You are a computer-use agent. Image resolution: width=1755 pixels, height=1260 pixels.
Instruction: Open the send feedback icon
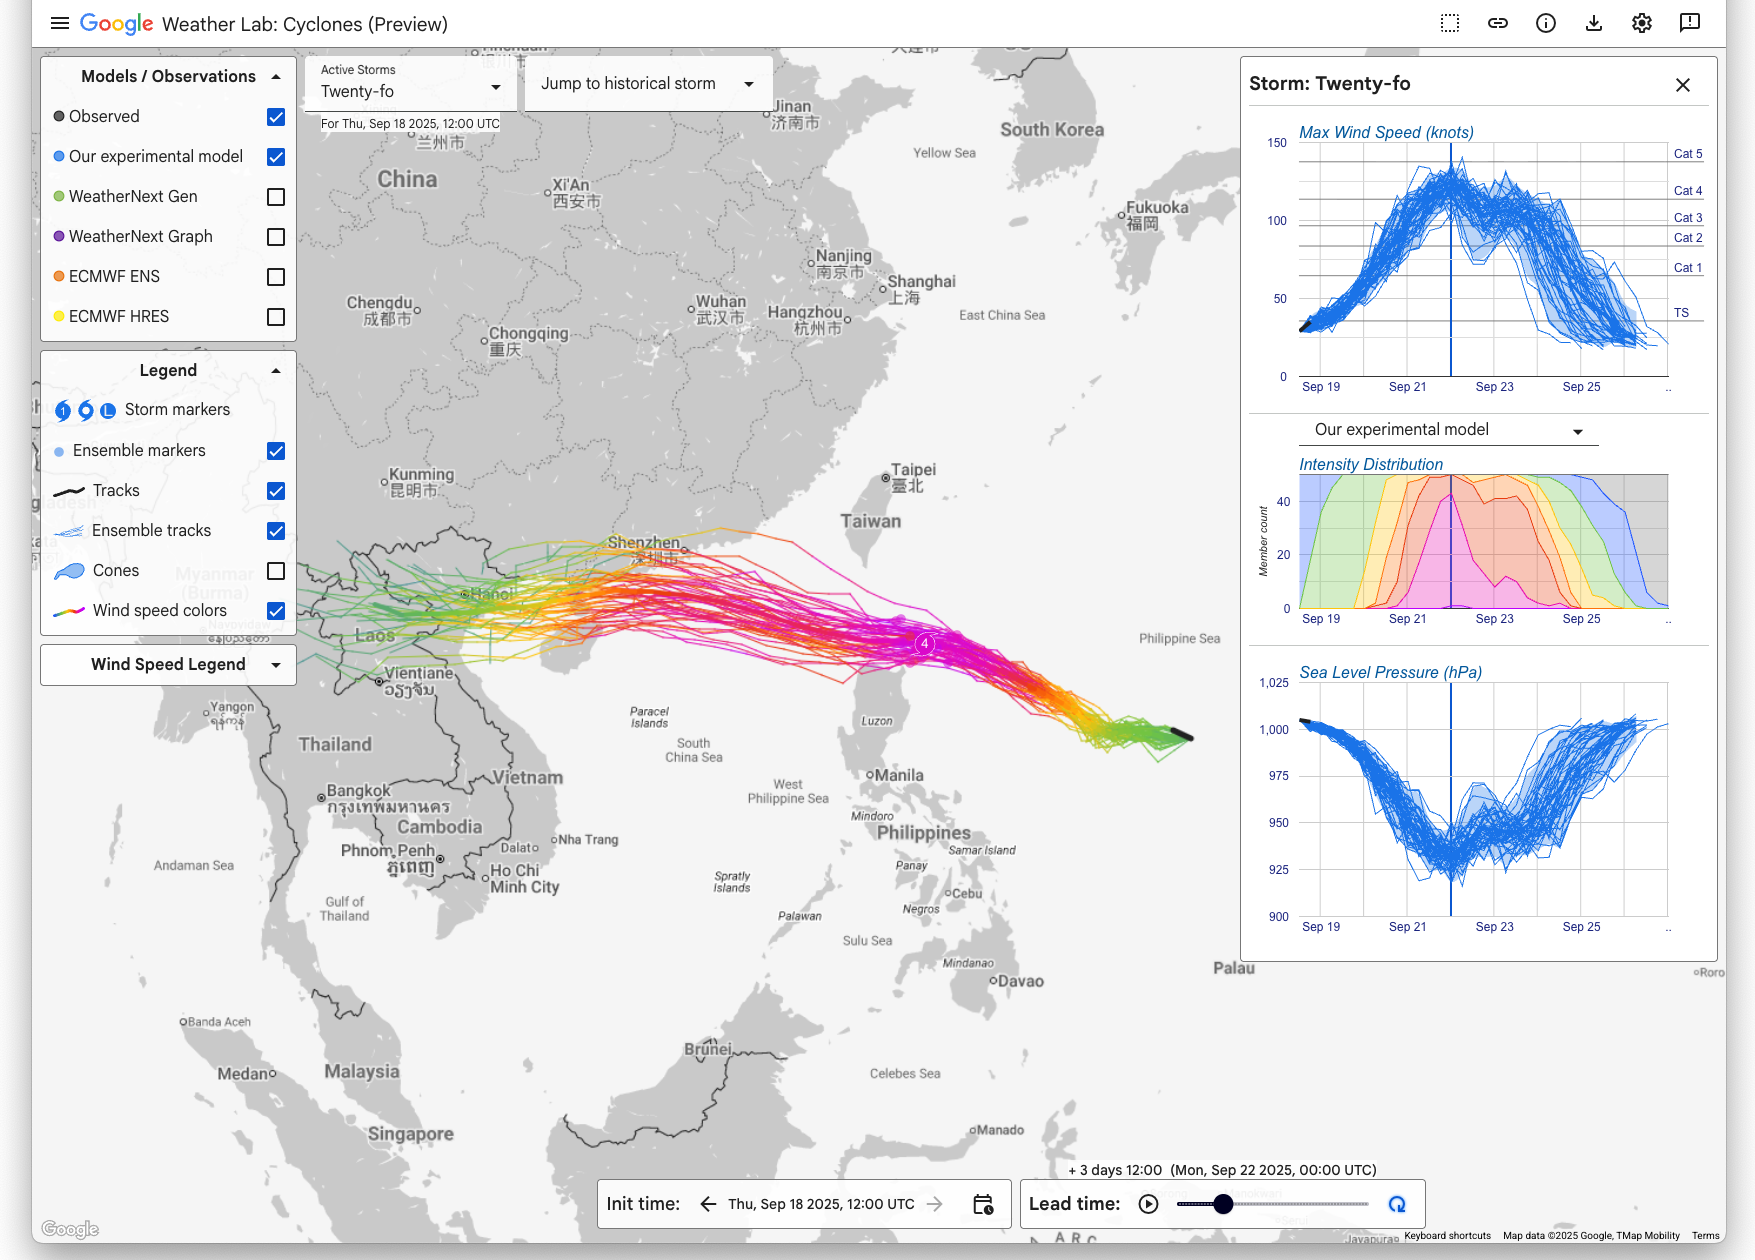pyautogui.click(x=1690, y=23)
